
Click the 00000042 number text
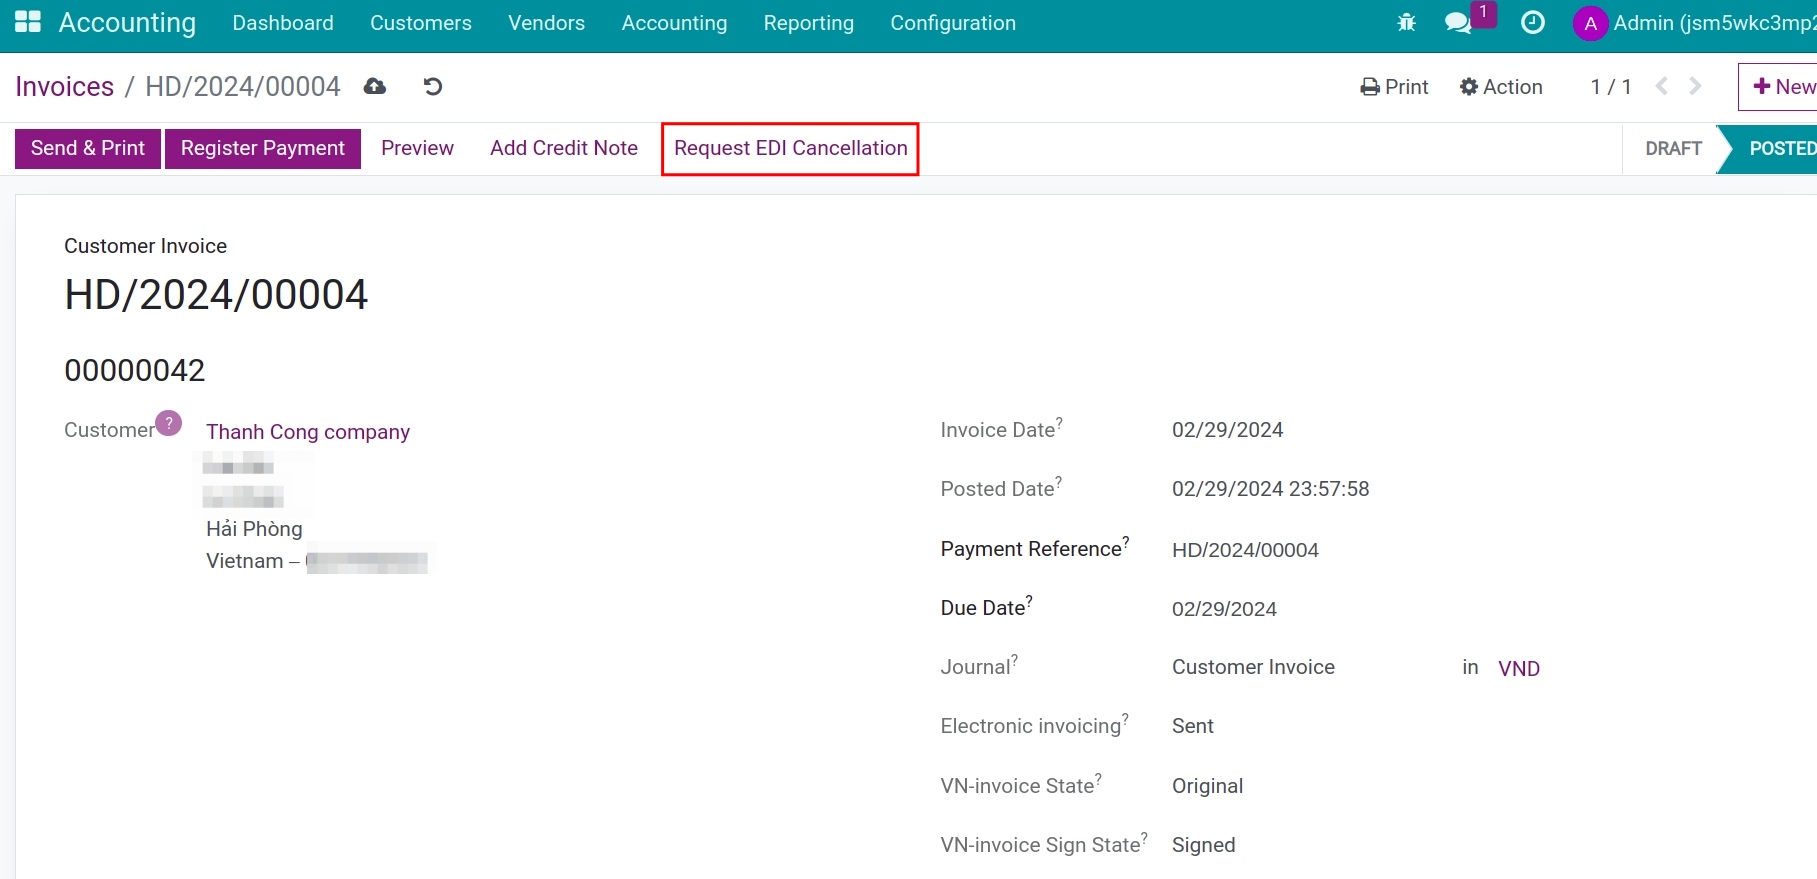point(135,371)
